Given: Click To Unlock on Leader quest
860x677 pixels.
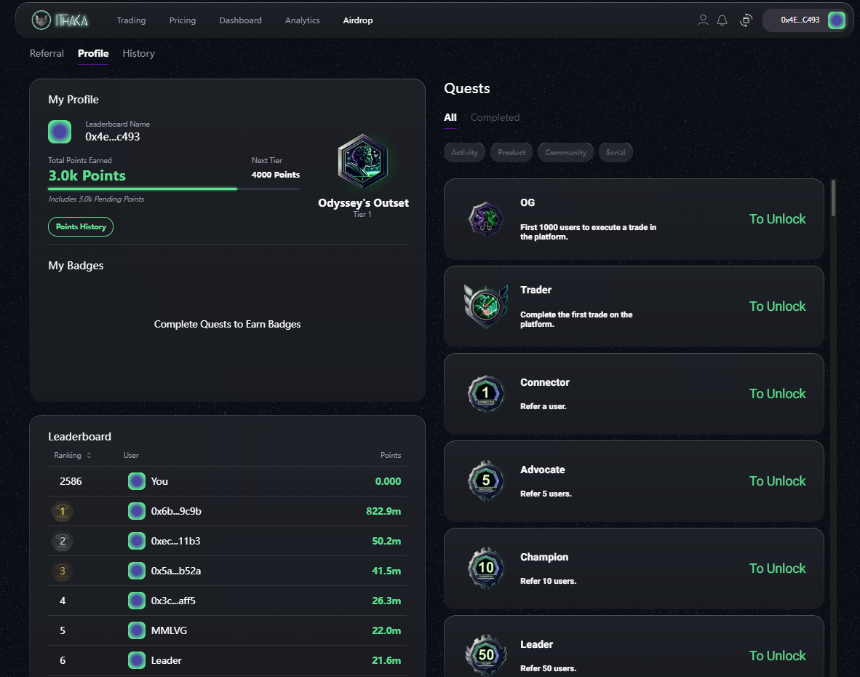Looking at the screenshot, I should pos(777,655).
